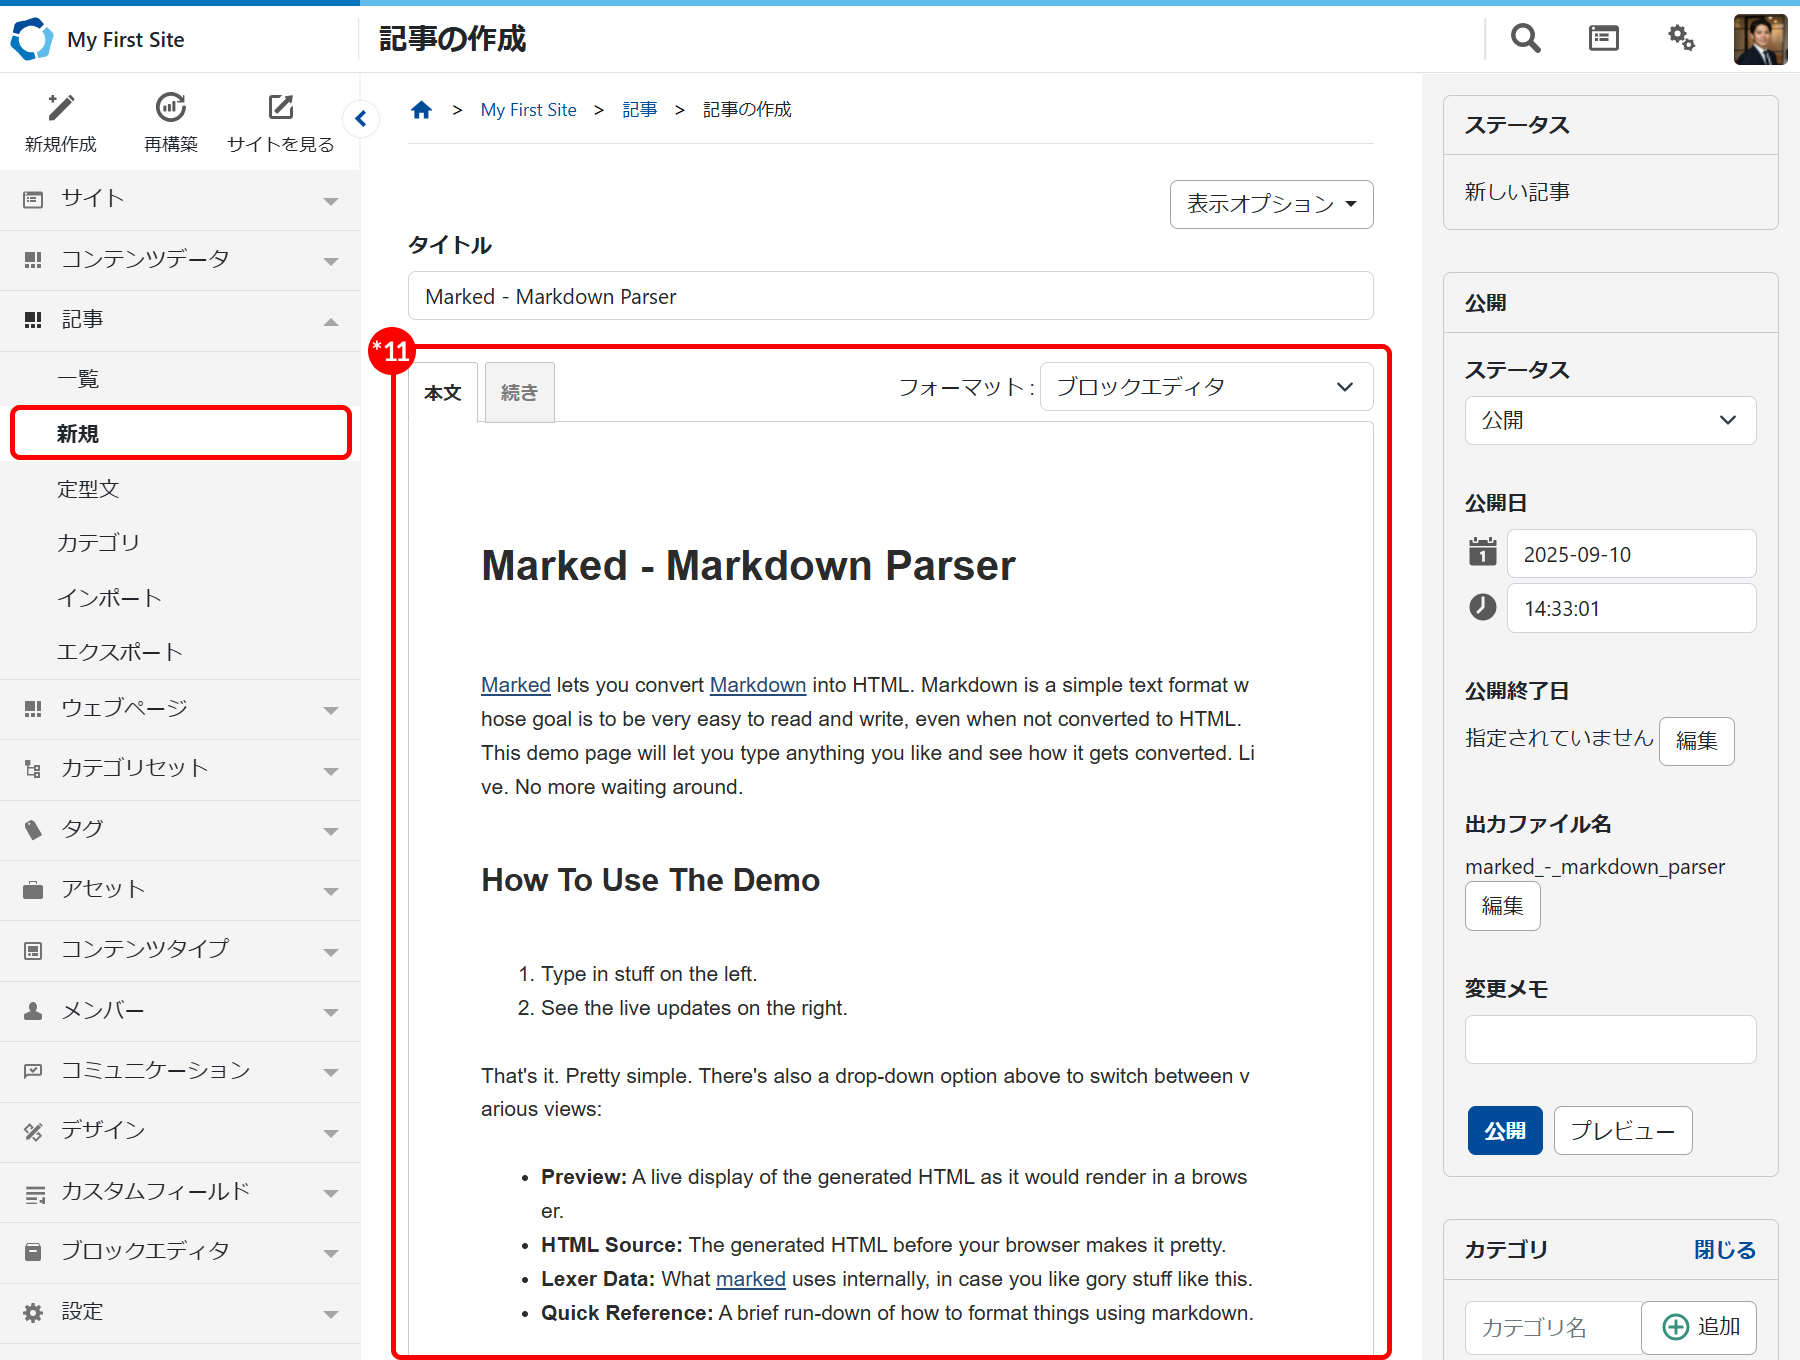
Task: Click the calendar icon next to 公開日
Action: coord(1482,553)
